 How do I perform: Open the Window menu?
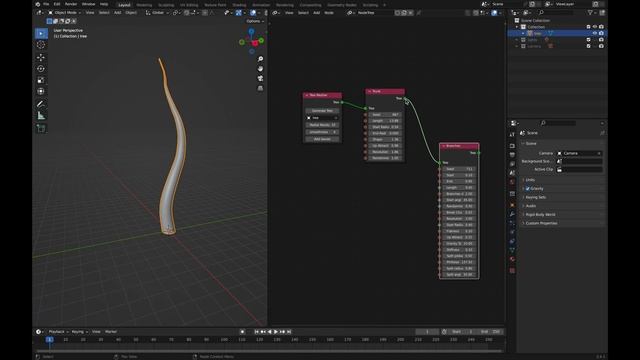coord(88,4)
